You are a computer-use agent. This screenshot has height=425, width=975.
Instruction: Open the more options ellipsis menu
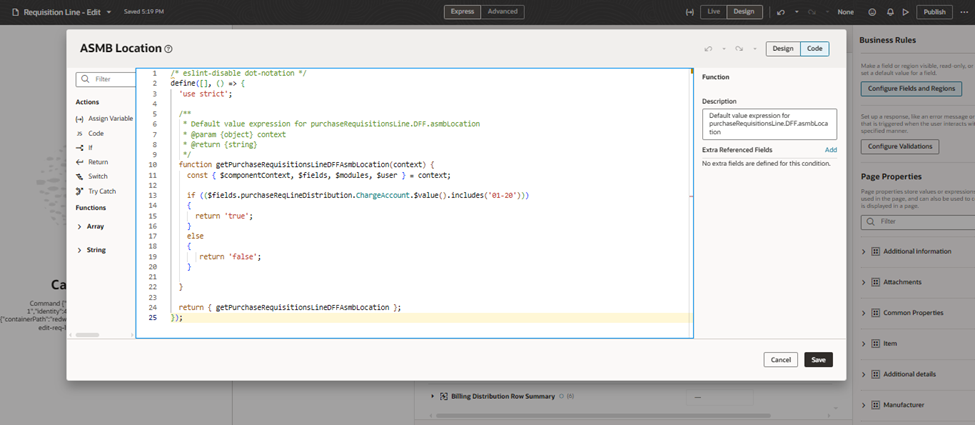click(964, 12)
